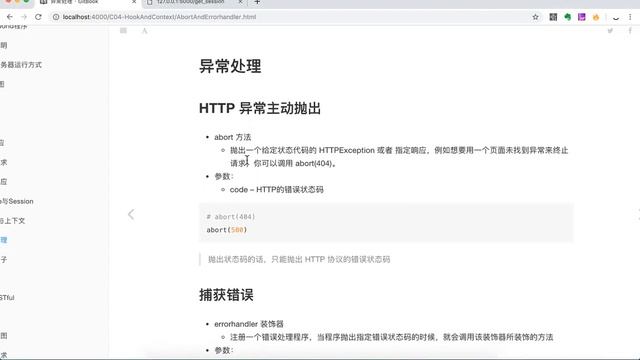The width and height of the screenshot is (640, 360).
Task: Close the 127.0.0.1 get_session tab
Action: (x=240, y=2)
